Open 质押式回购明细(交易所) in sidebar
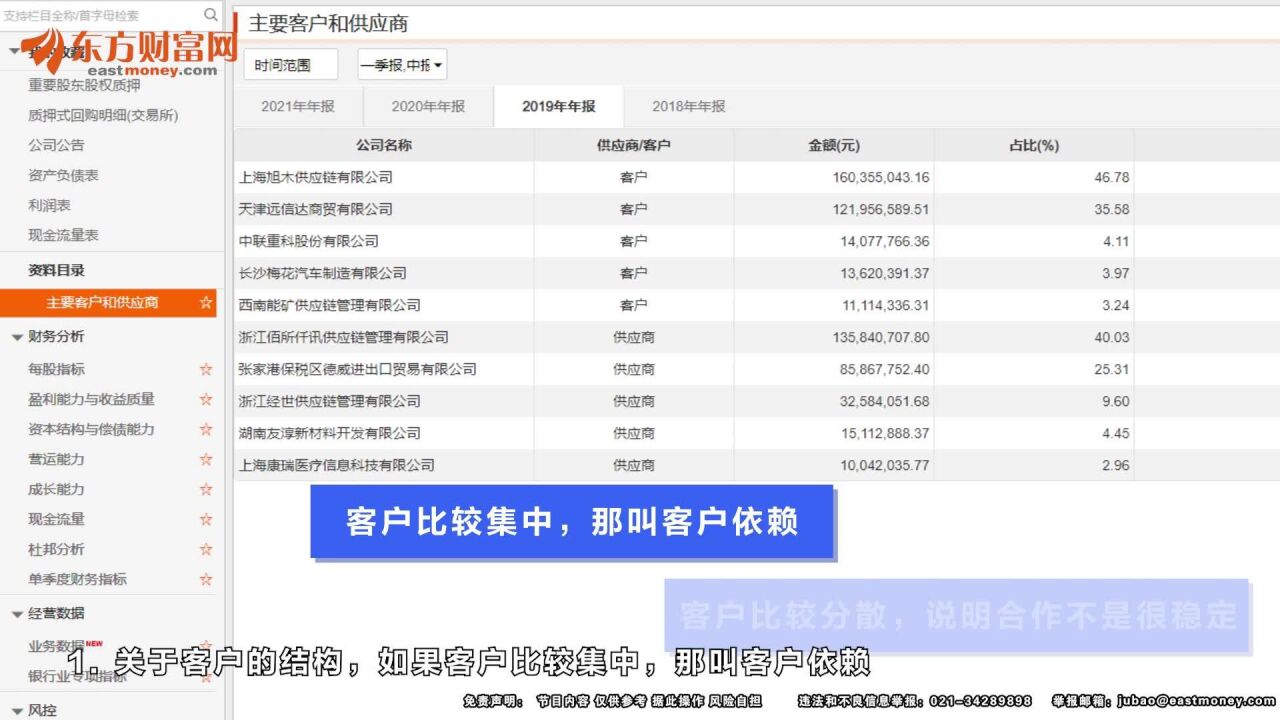 [x=103, y=115]
